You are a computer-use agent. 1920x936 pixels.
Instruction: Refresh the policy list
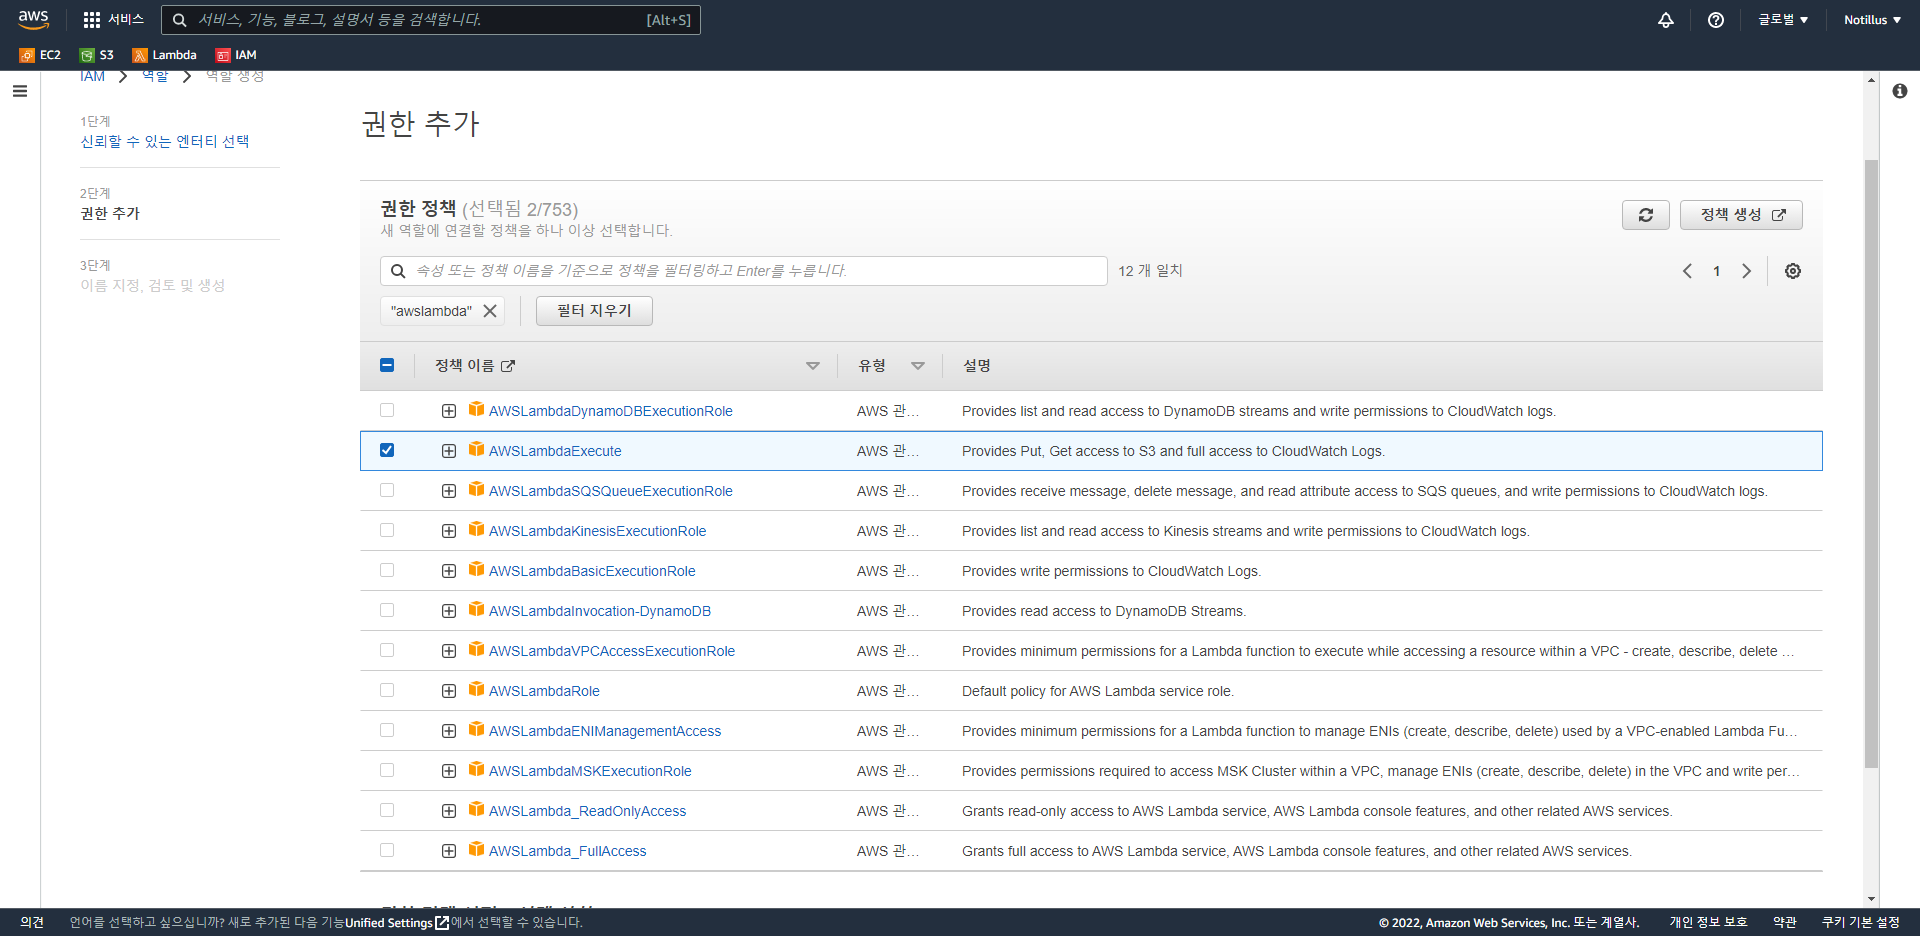coord(1646,215)
